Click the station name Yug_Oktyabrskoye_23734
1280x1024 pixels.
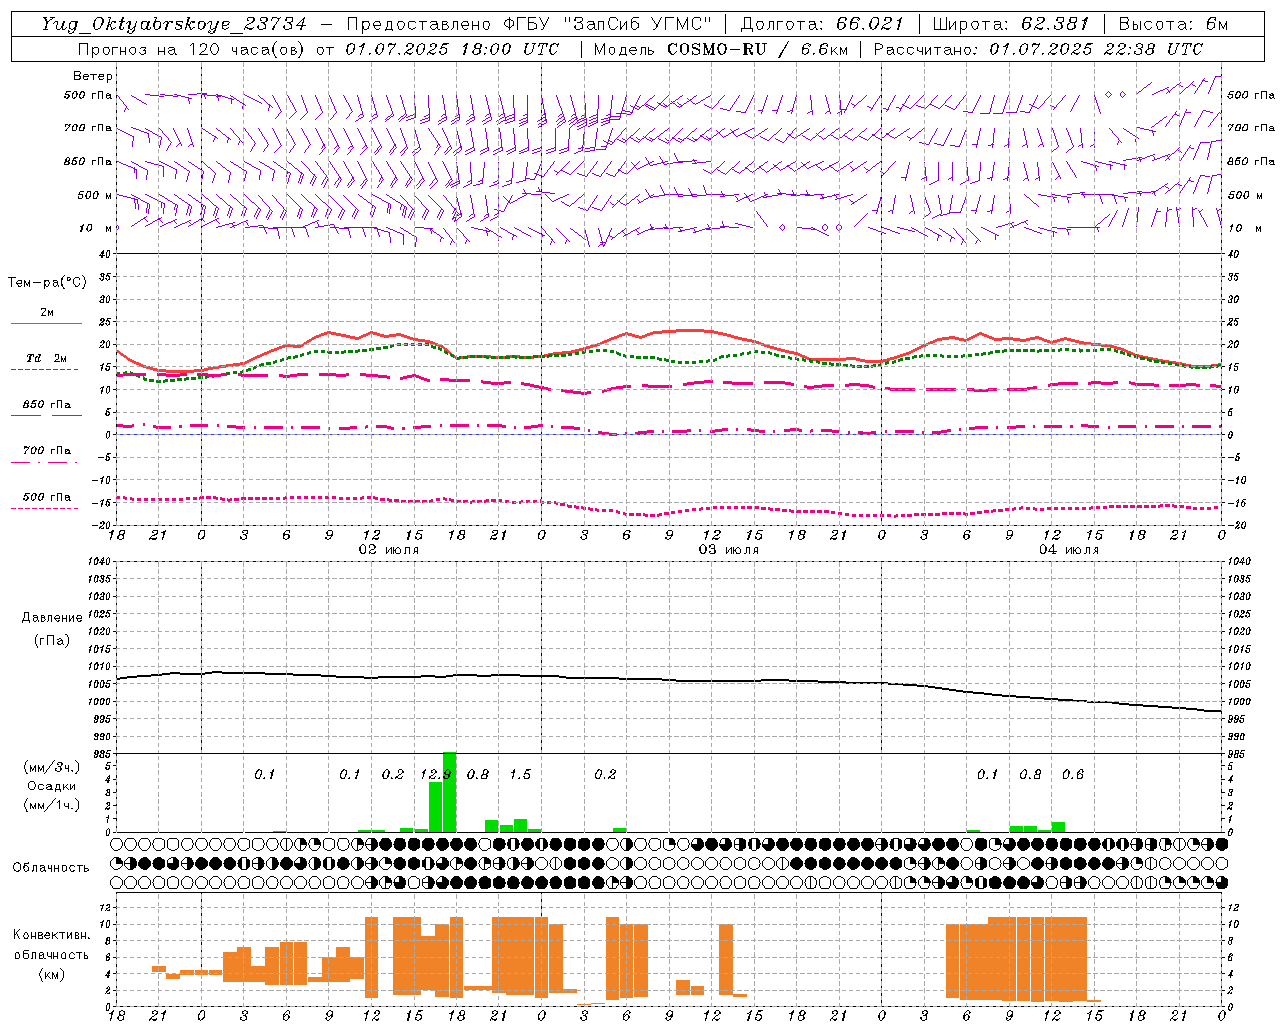(x=174, y=24)
